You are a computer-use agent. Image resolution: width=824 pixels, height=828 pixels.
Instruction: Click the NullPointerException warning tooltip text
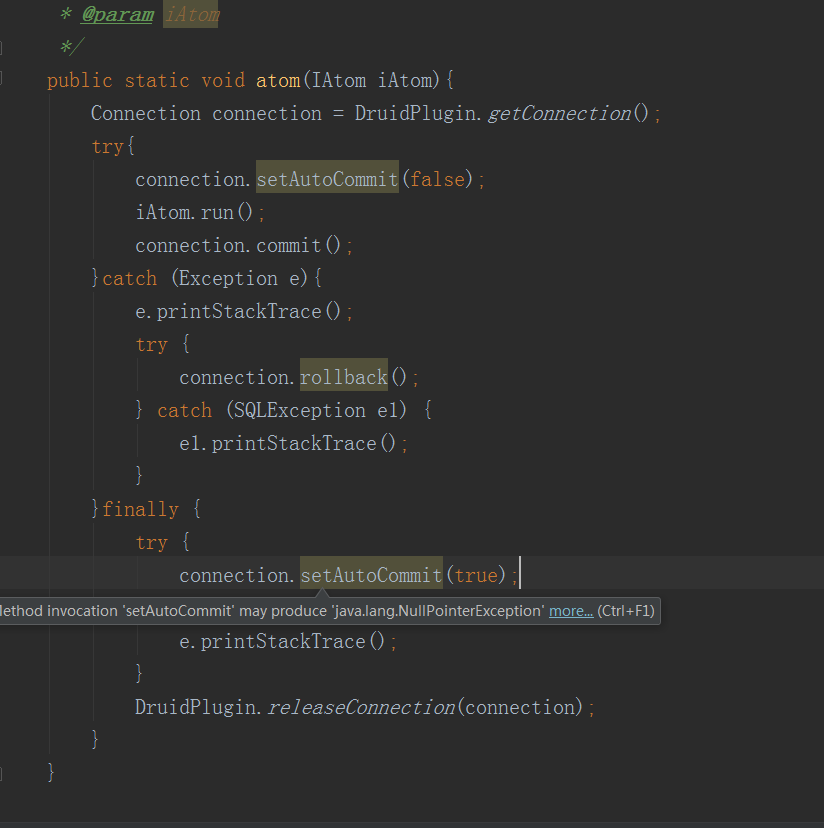coord(272,611)
